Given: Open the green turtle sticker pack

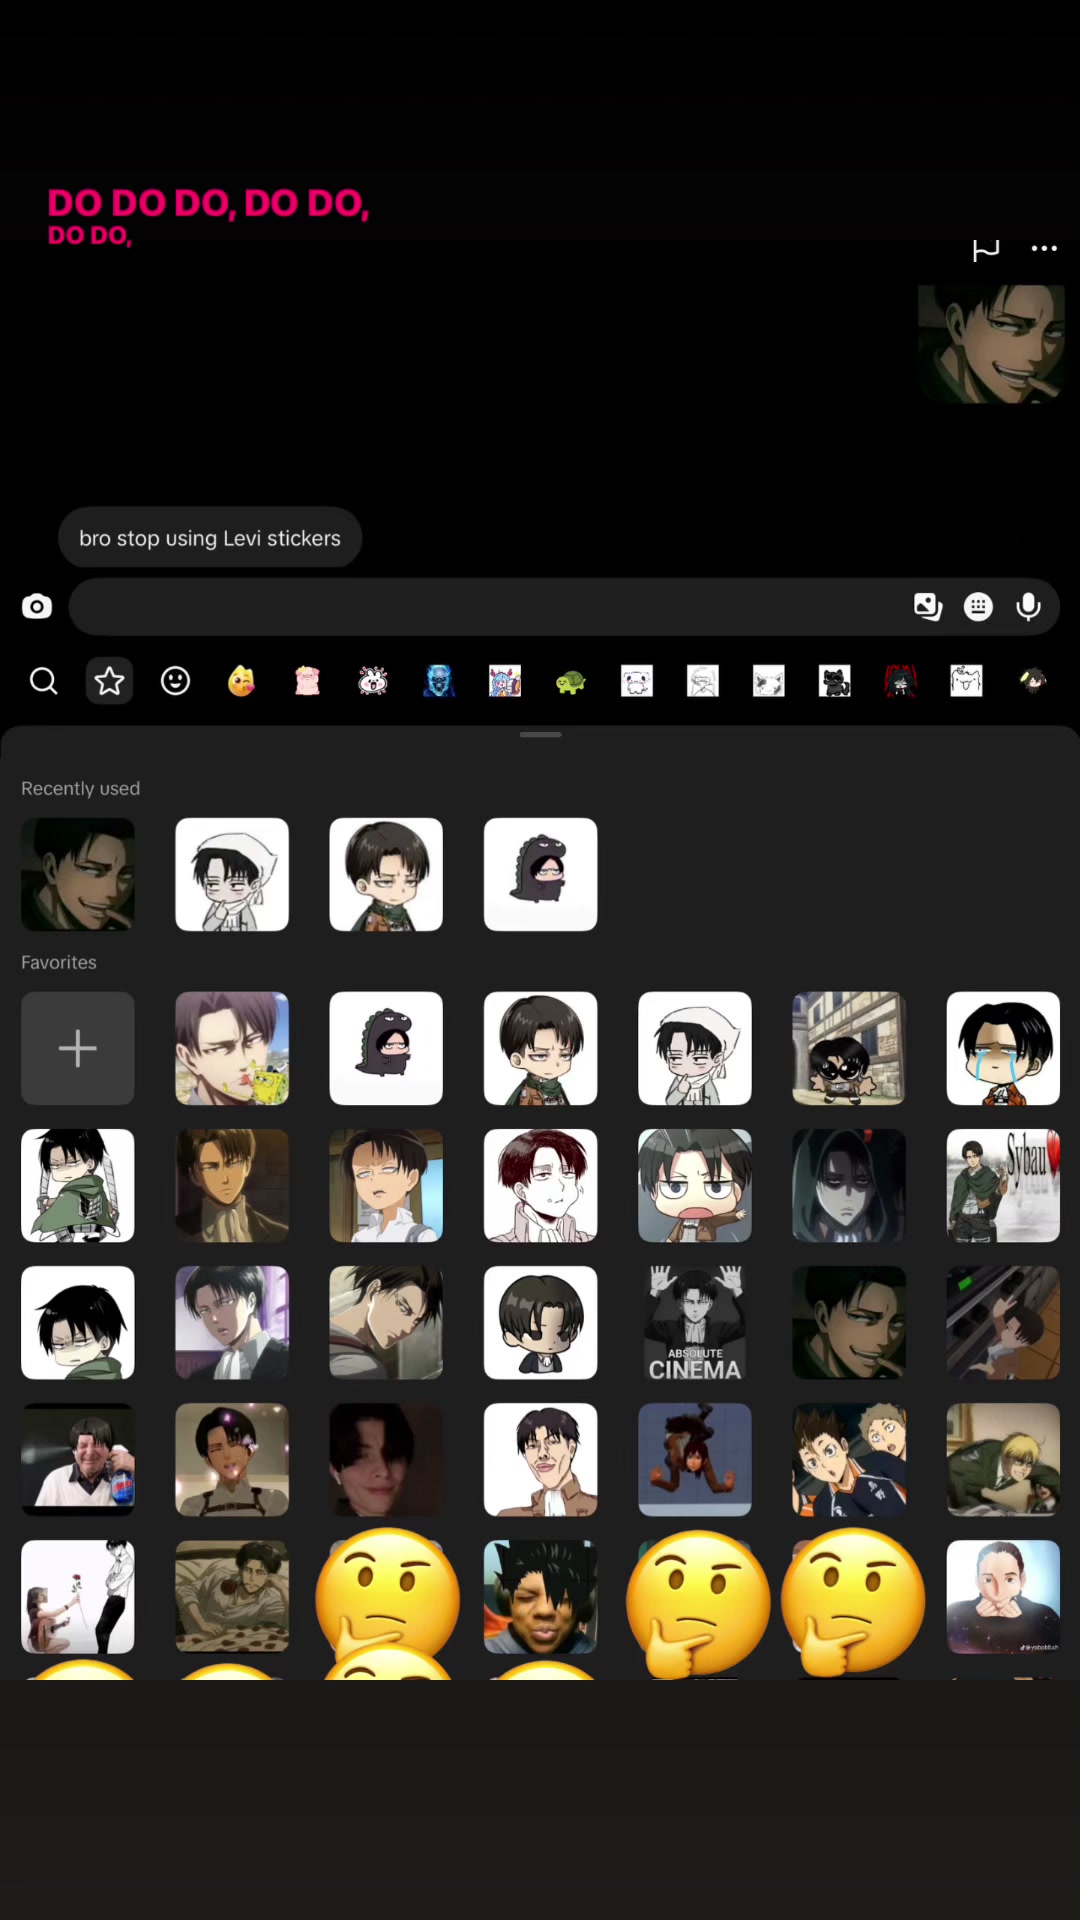Looking at the screenshot, I should tap(571, 682).
